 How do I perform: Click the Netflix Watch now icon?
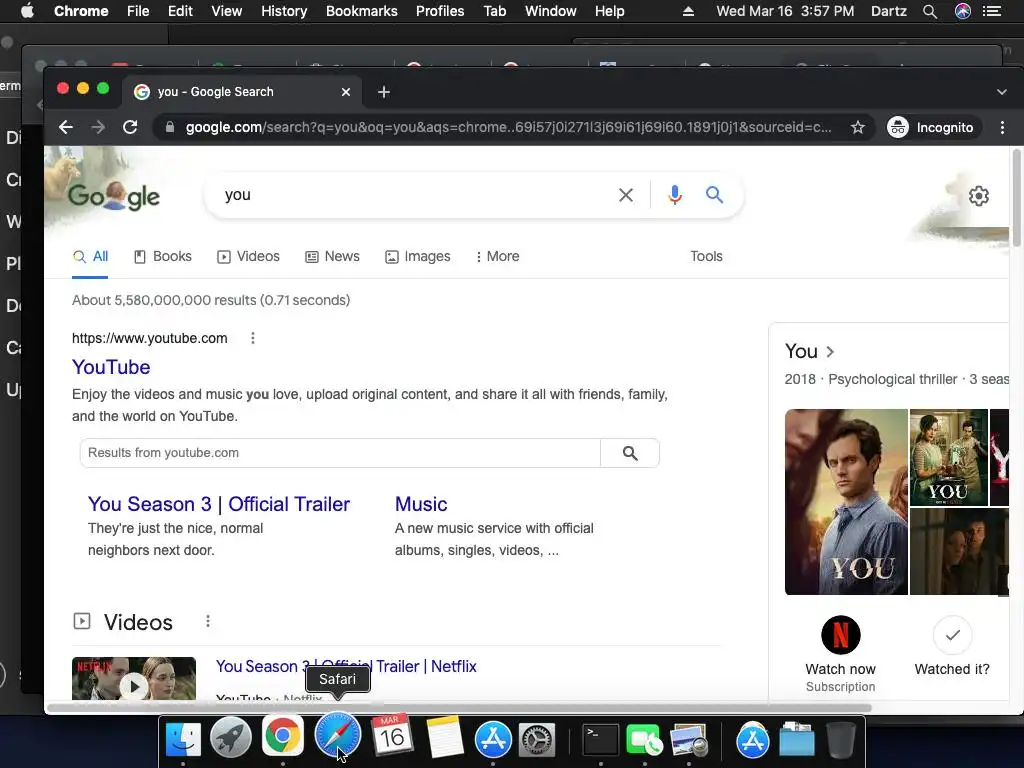pyautogui.click(x=840, y=635)
